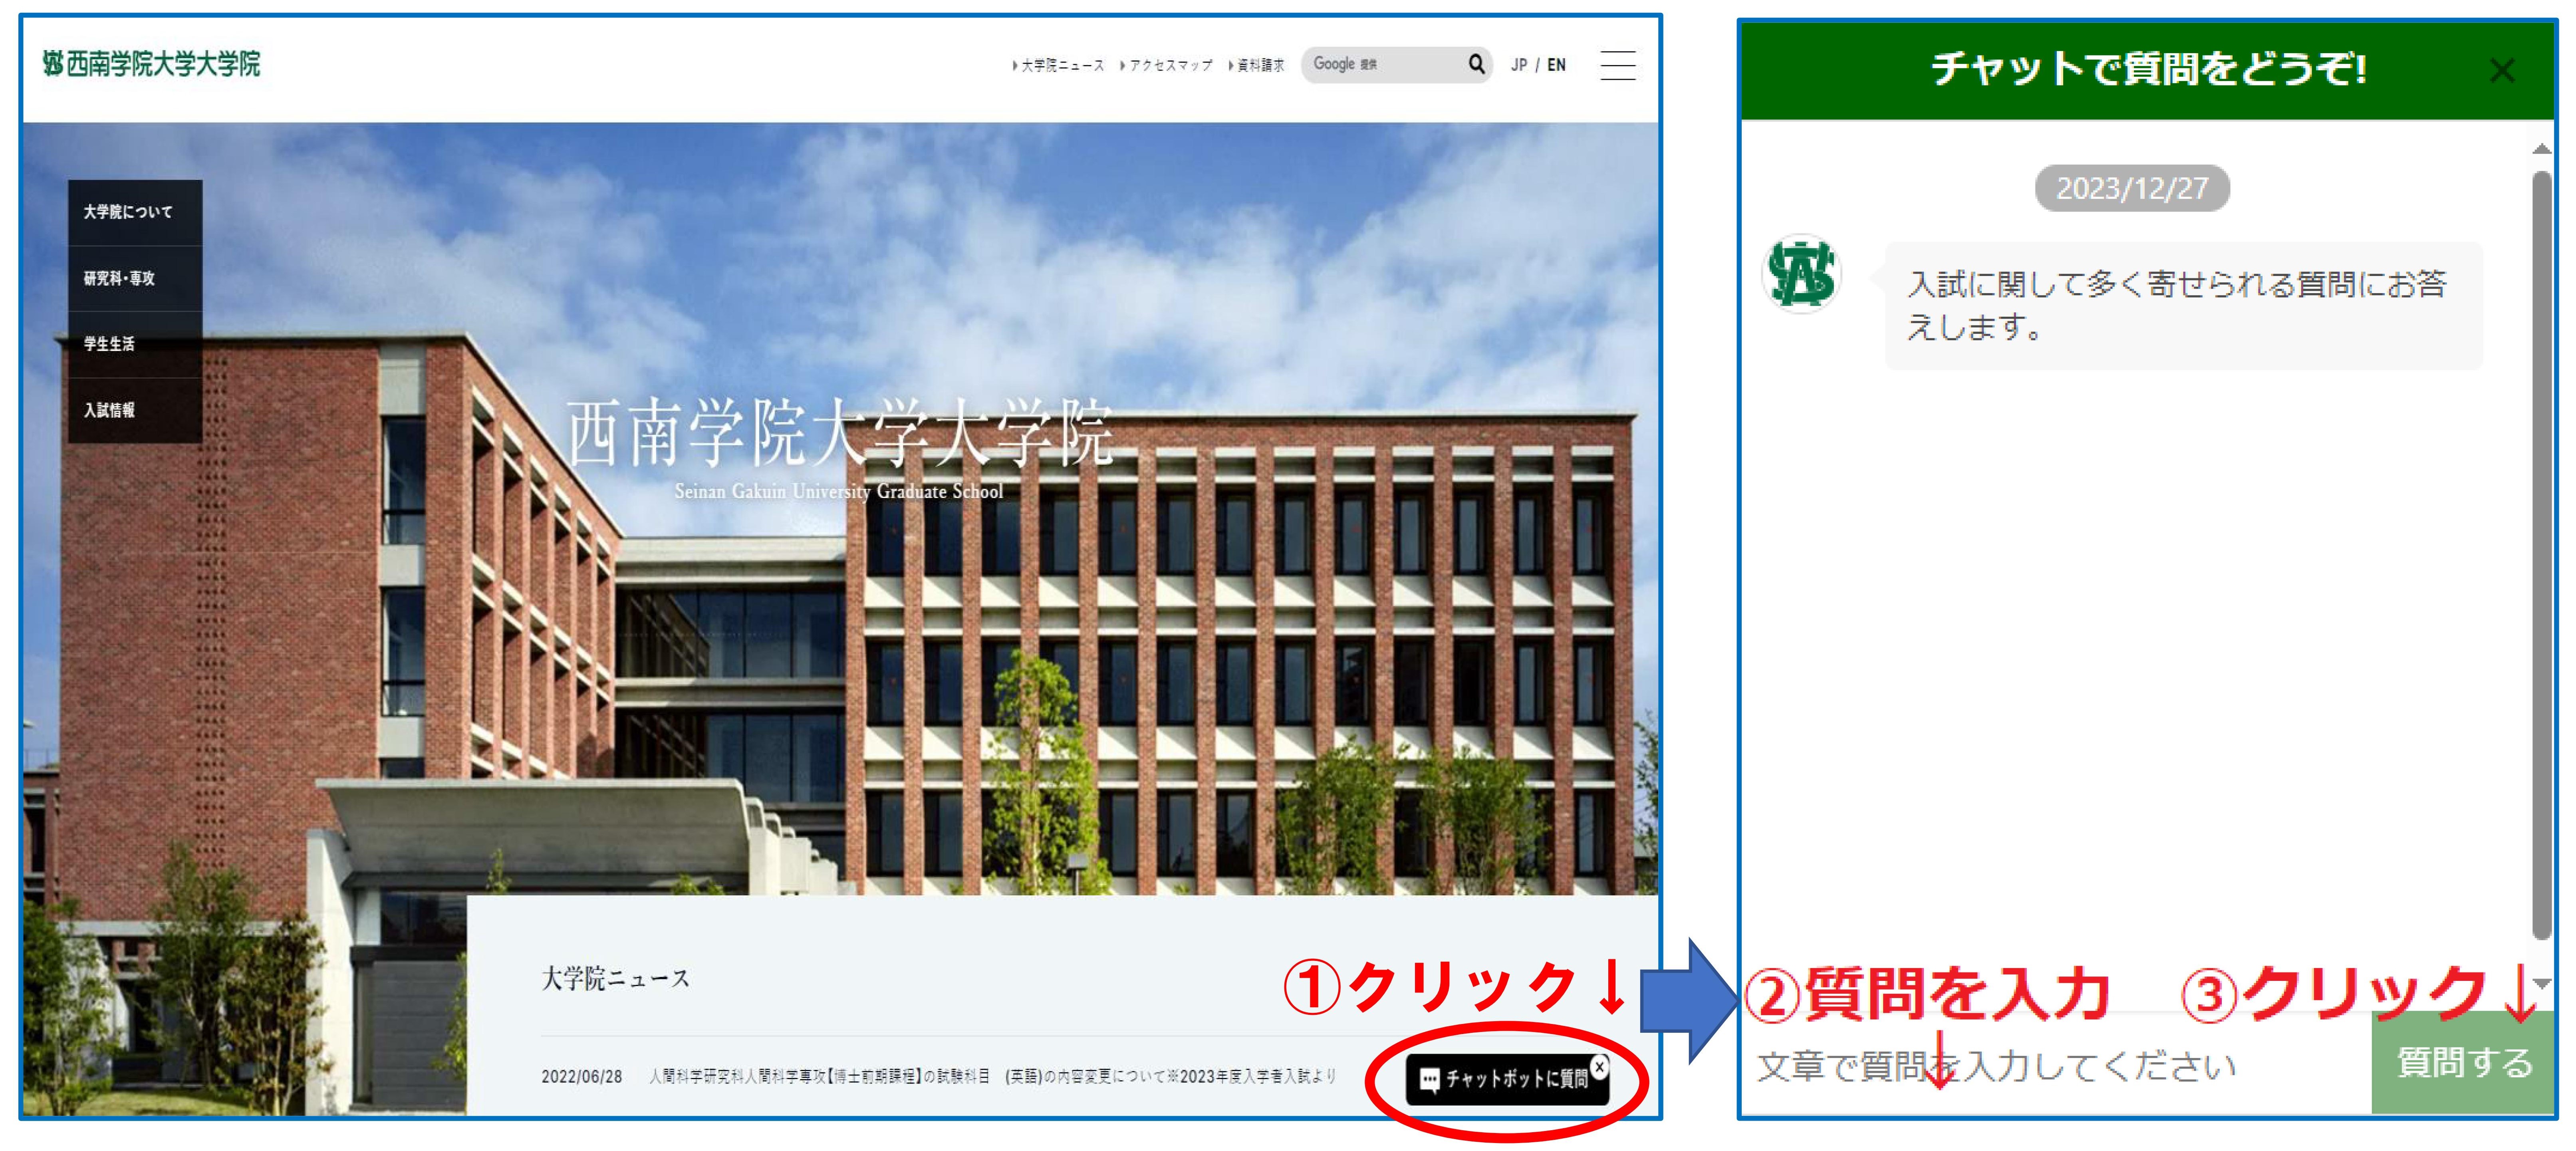Open the 資料請求 link
Image resolution: width=2576 pixels, height=1151 pixels.
tap(1256, 65)
